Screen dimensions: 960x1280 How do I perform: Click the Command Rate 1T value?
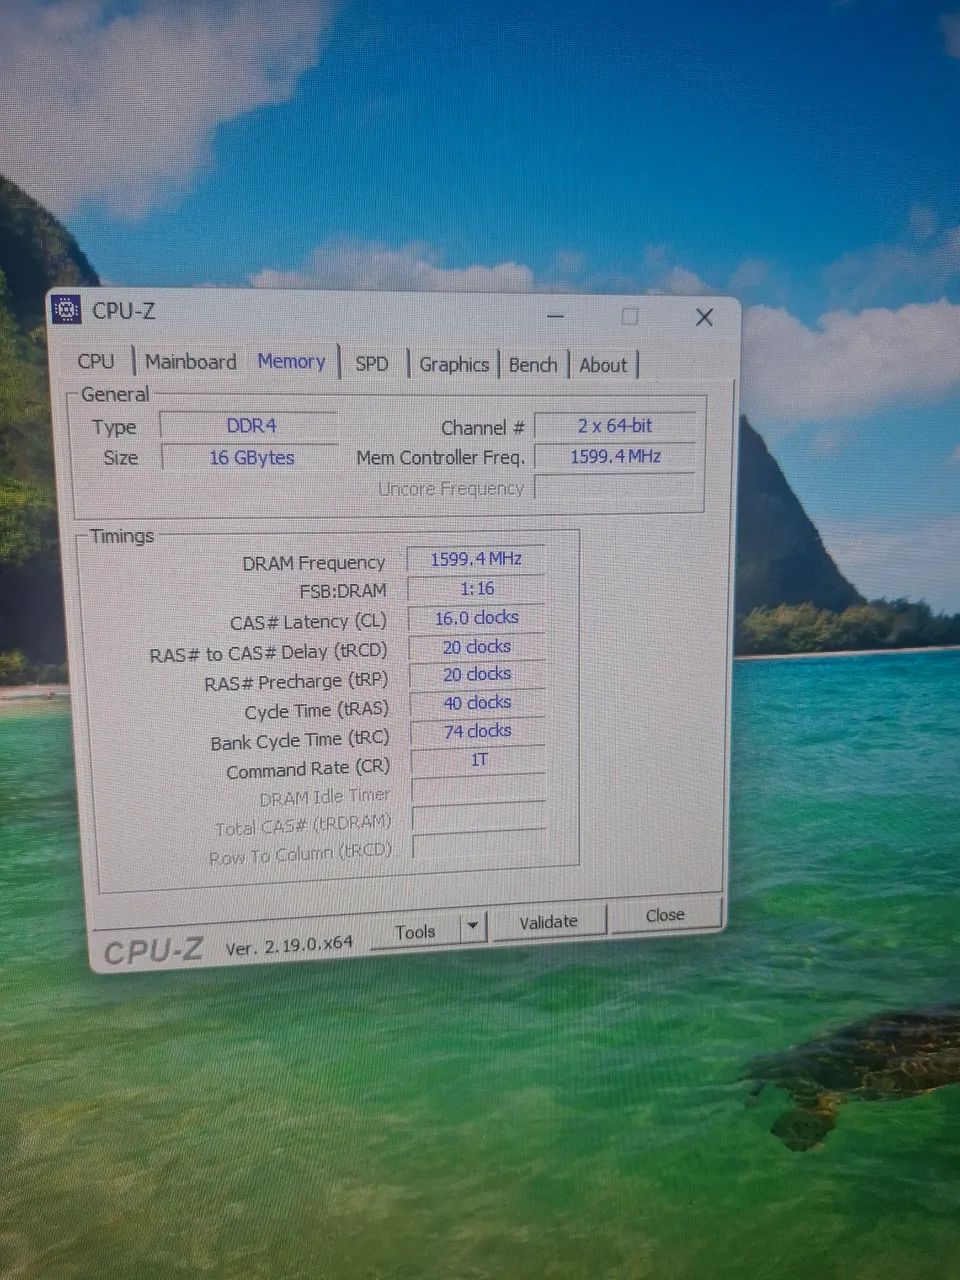[478, 760]
